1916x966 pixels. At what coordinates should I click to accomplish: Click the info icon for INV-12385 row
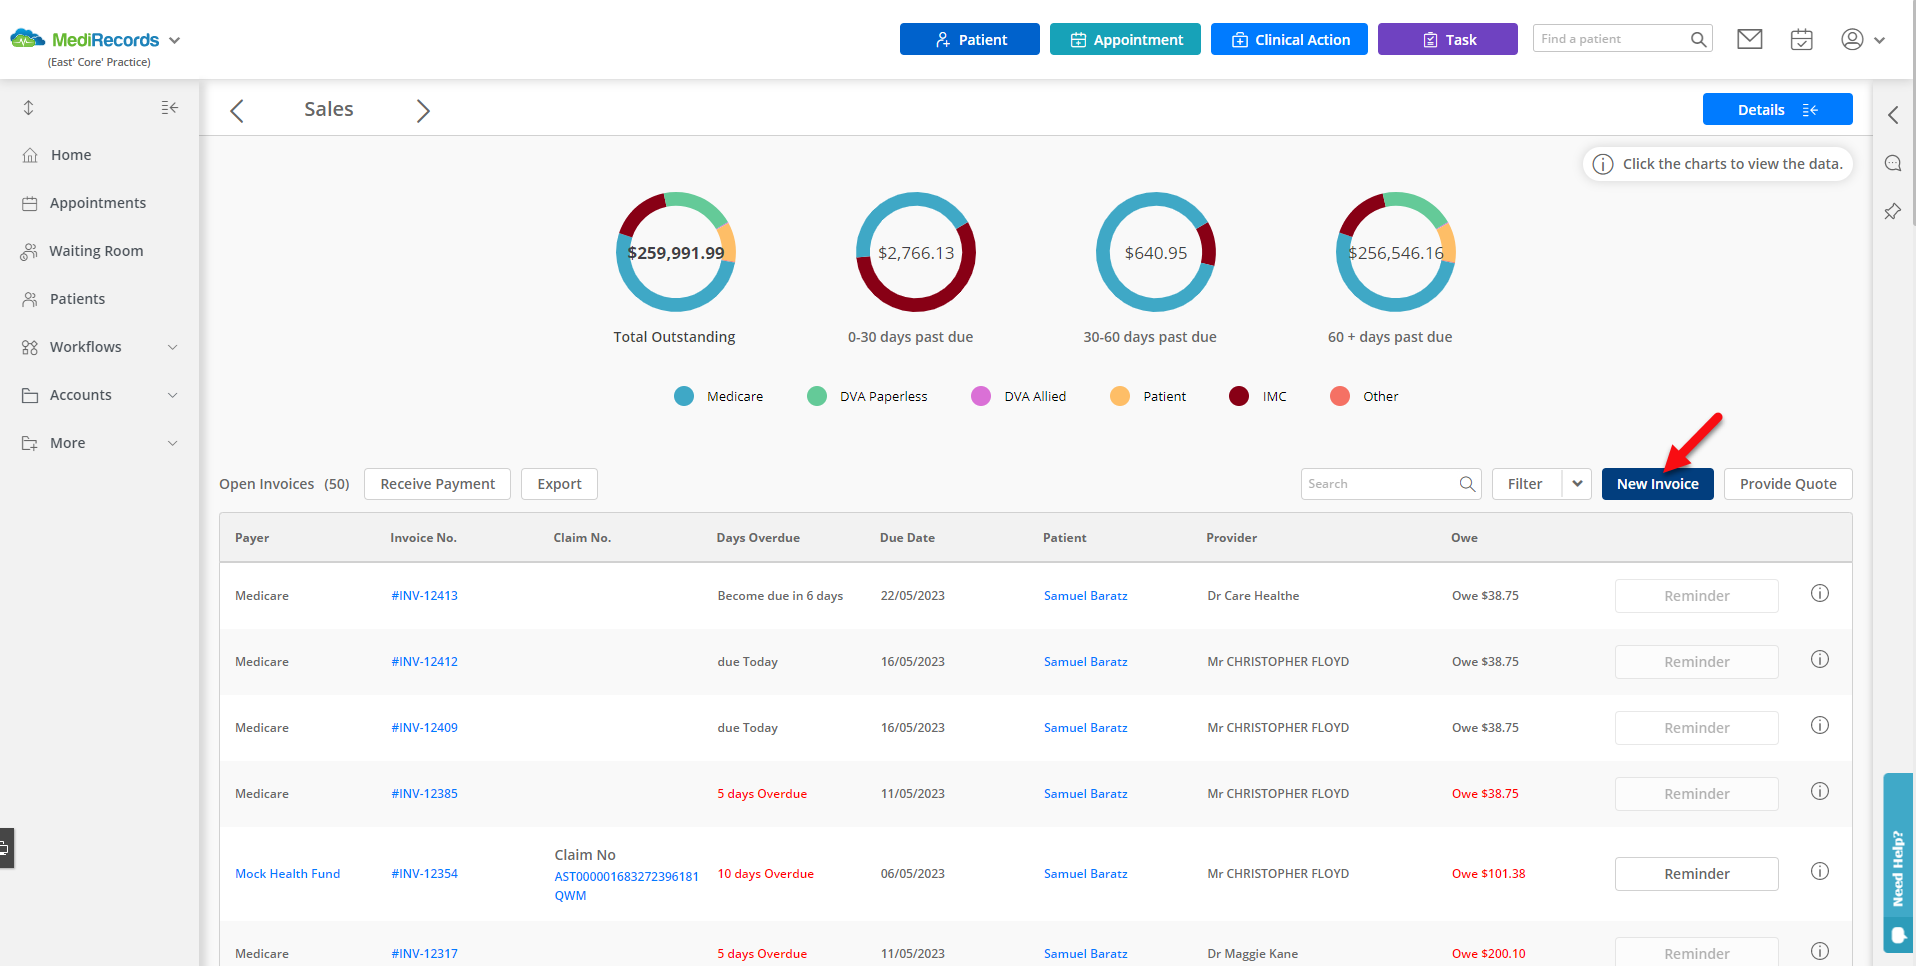click(x=1820, y=791)
